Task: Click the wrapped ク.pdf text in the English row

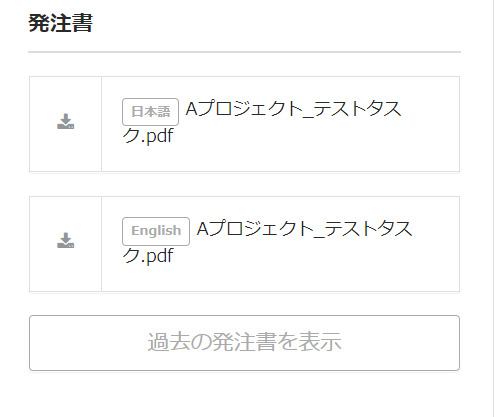Action: click(148, 256)
